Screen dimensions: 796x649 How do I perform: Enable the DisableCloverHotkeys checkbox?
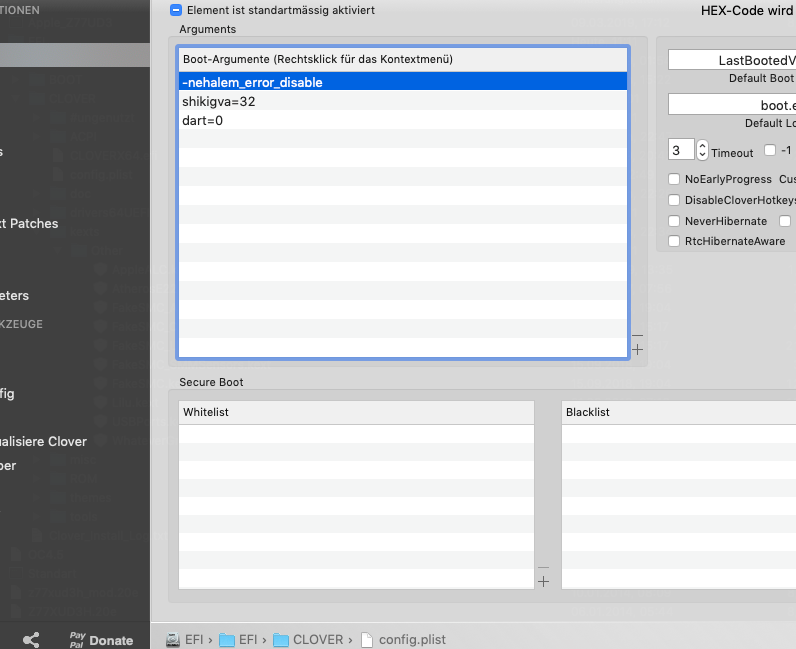point(674,200)
